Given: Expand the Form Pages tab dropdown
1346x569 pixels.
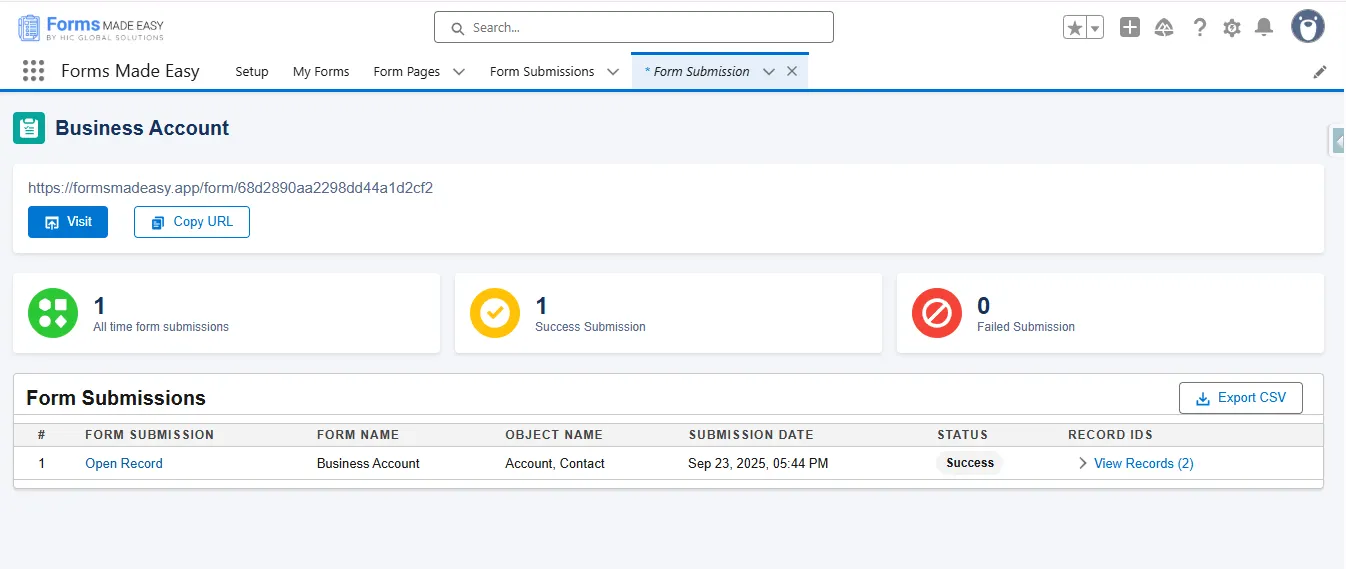Looking at the screenshot, I should click(459, 72).
